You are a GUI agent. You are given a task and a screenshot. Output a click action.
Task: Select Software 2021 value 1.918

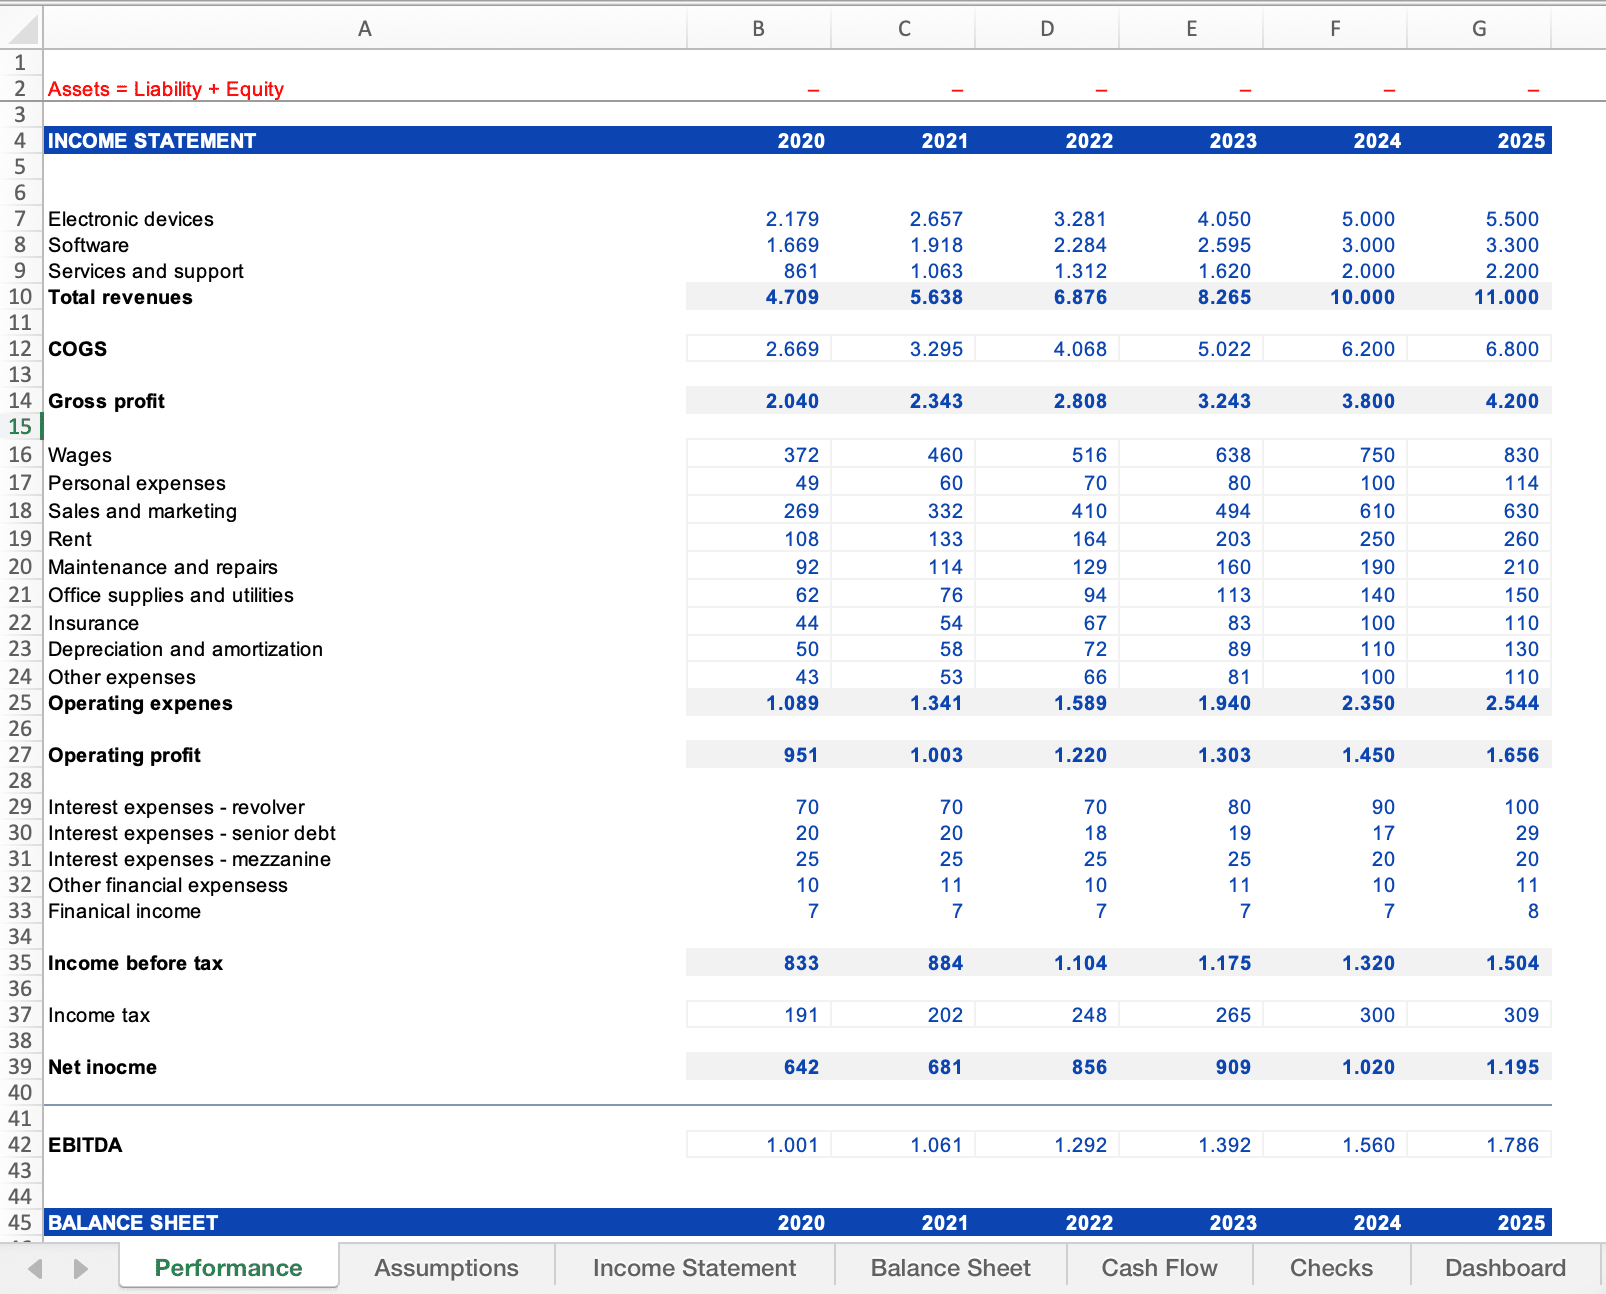[903, 245]
